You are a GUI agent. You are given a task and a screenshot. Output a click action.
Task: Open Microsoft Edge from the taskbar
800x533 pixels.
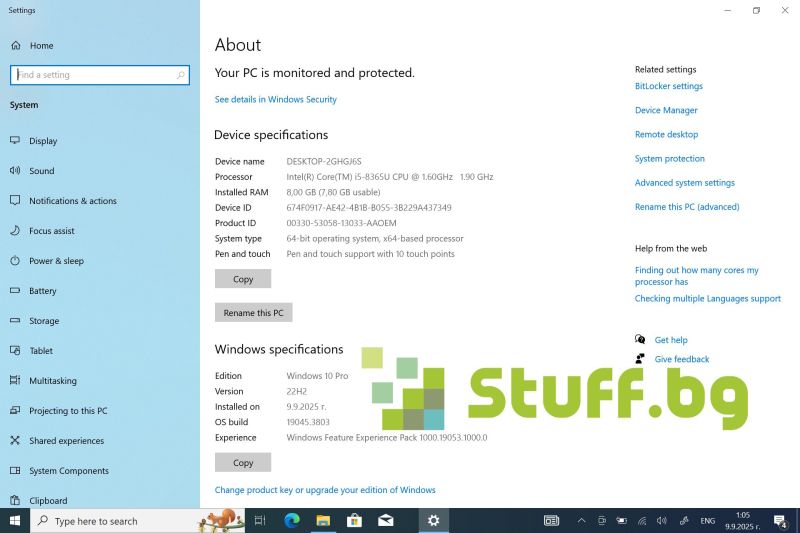click(292, 521)
